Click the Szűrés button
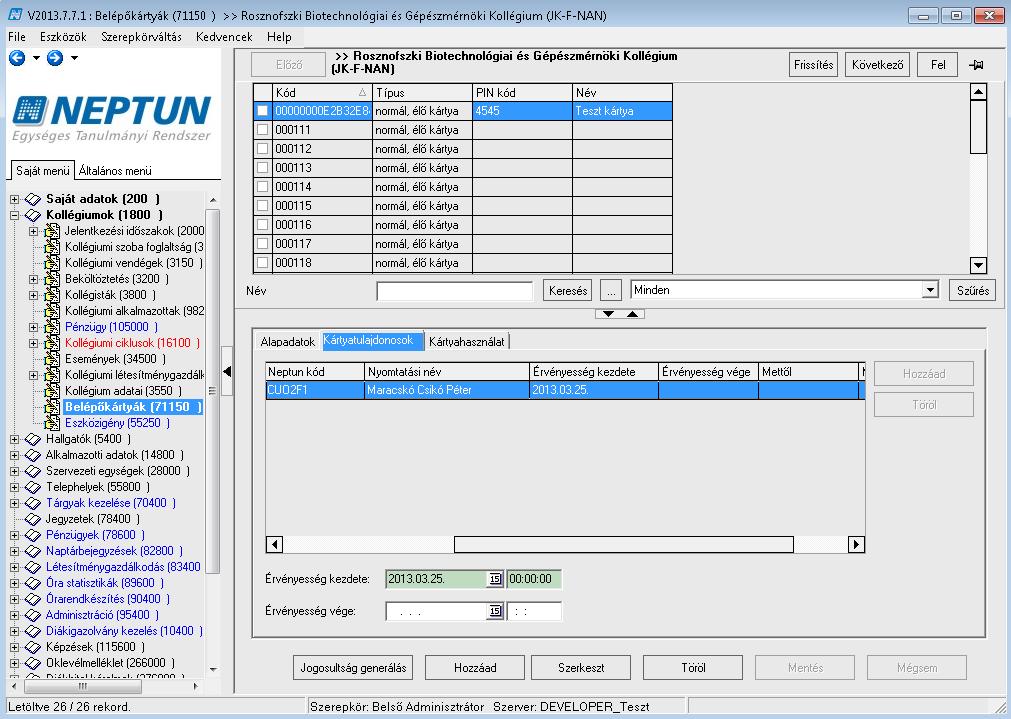Image resolution: width=1011 pixels, height=719 pixels. [x=972, y=291]
